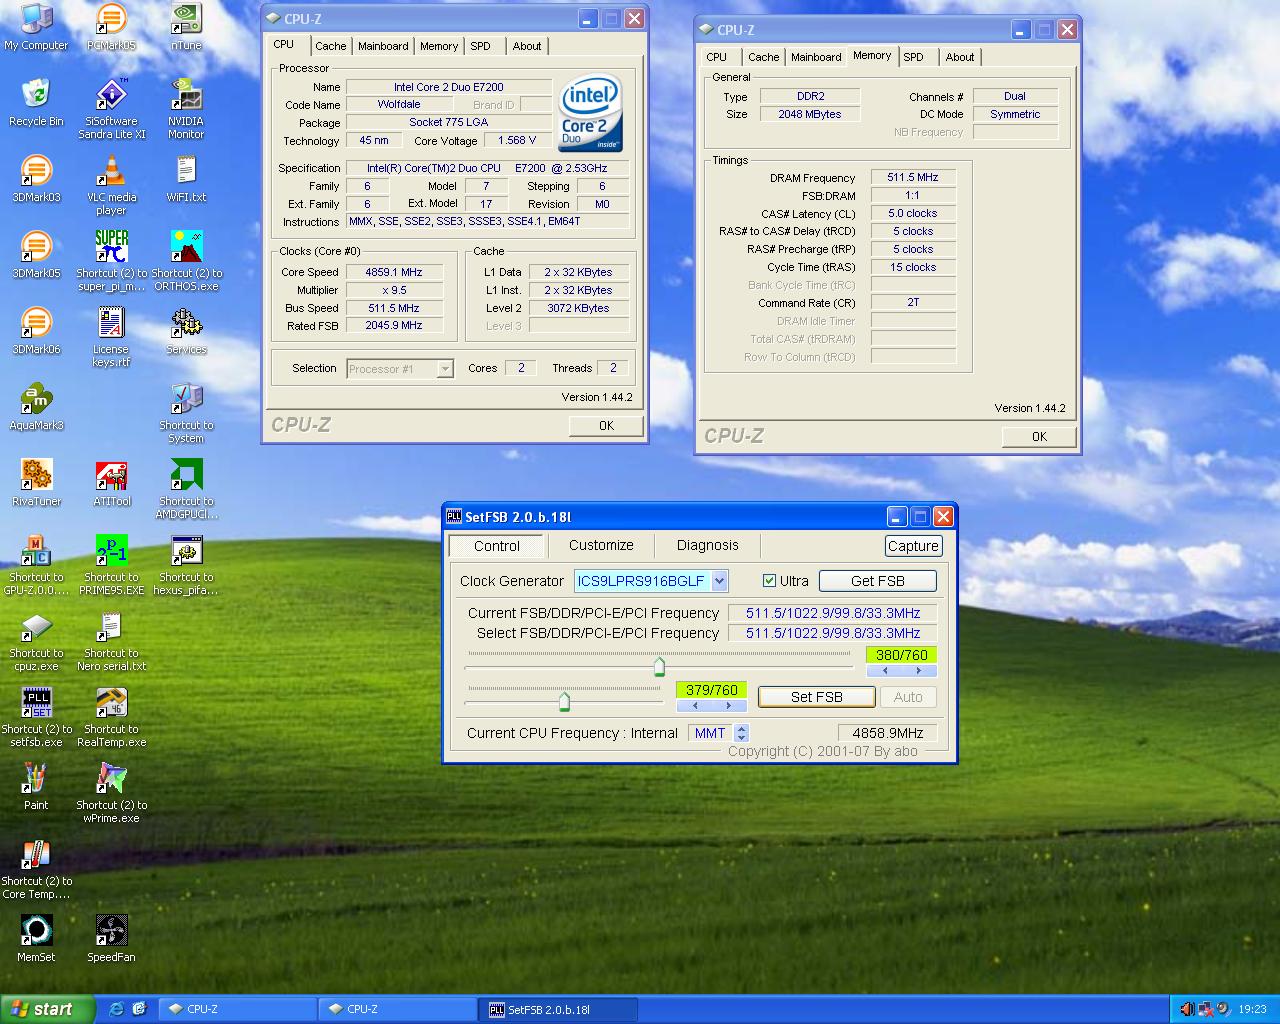Open the RealTemp.exe shortcut icon
Image resolution: width=1280 pixels, height=1024 pixels.
pos(111,717)
